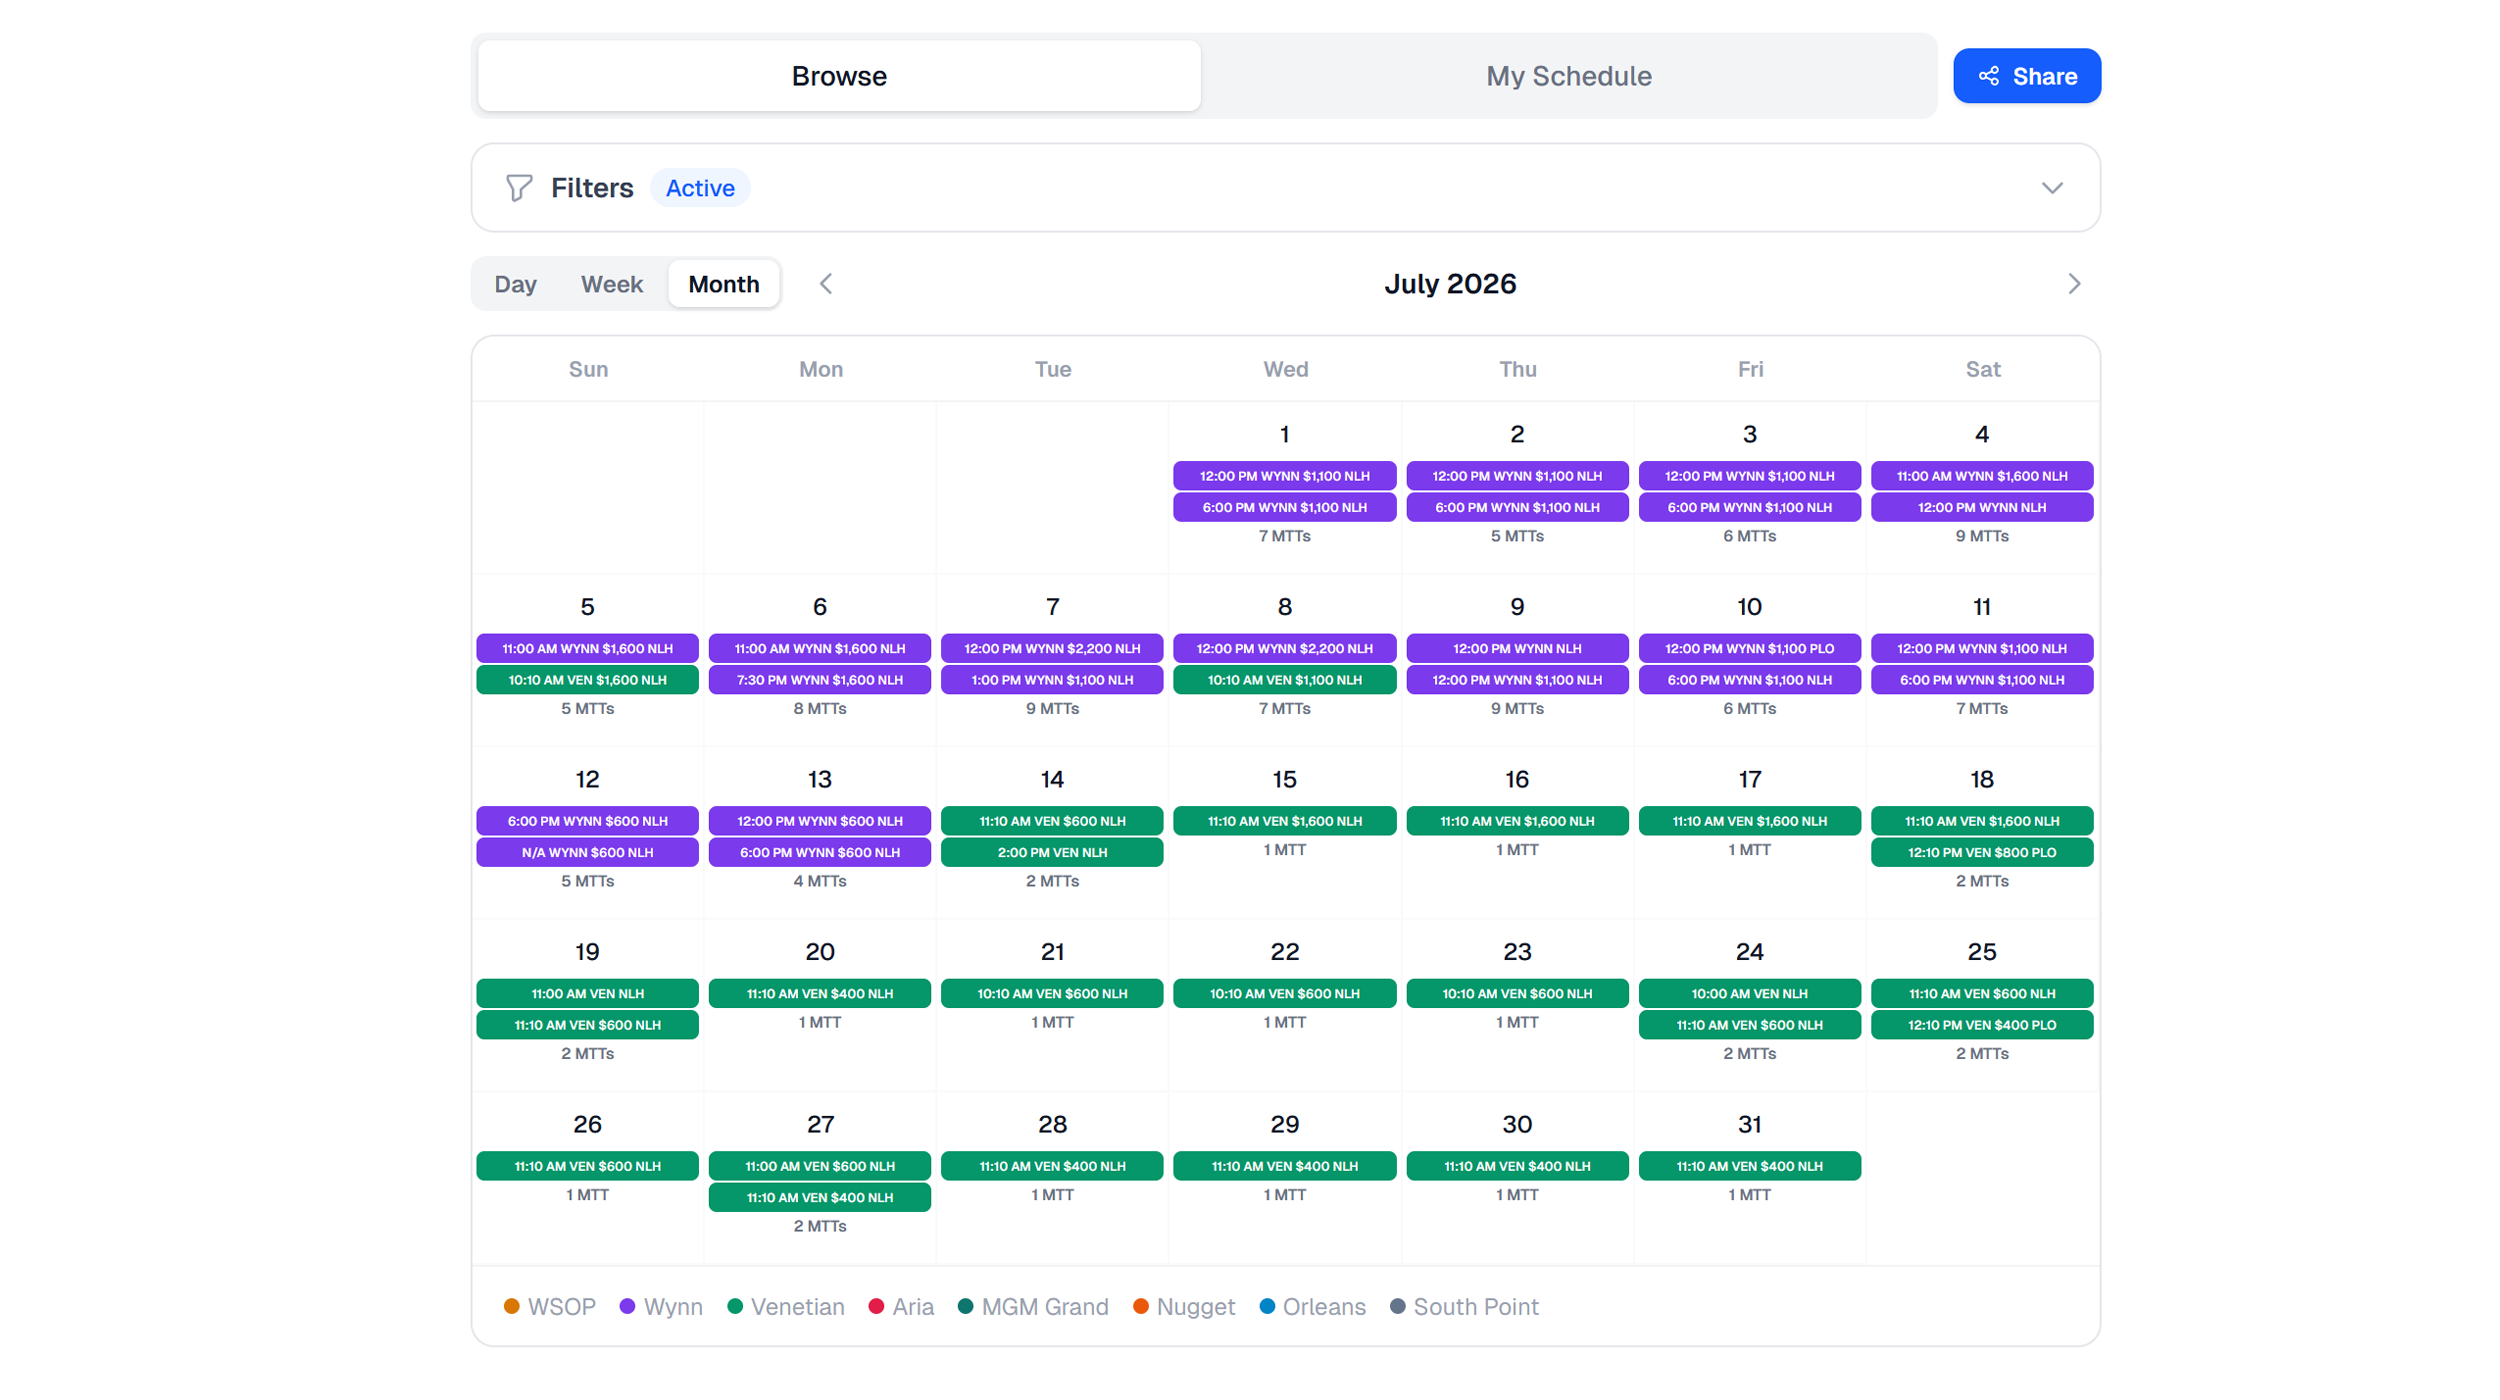
Task: Switch to Day view
Action: pyautogui.click(x=515, y=284)
